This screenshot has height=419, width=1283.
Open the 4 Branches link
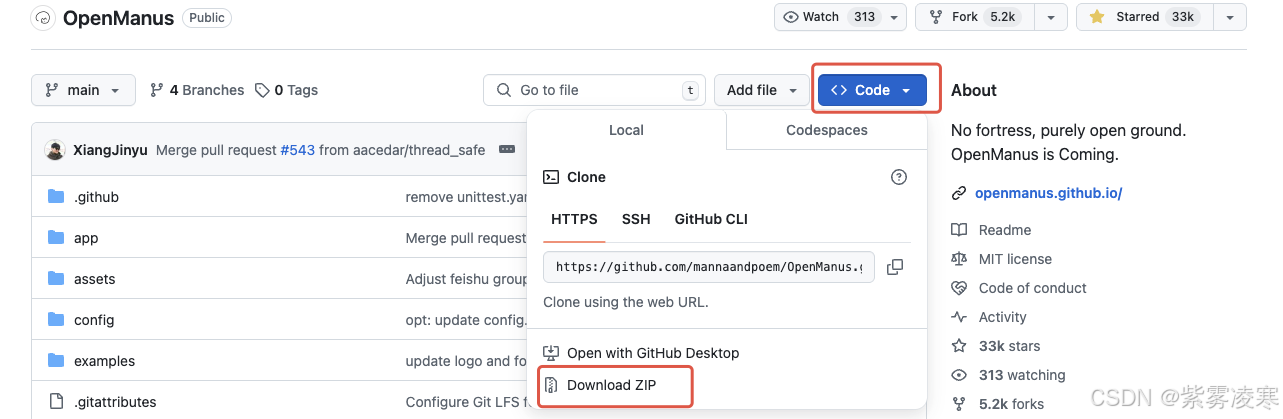[197, 90]
